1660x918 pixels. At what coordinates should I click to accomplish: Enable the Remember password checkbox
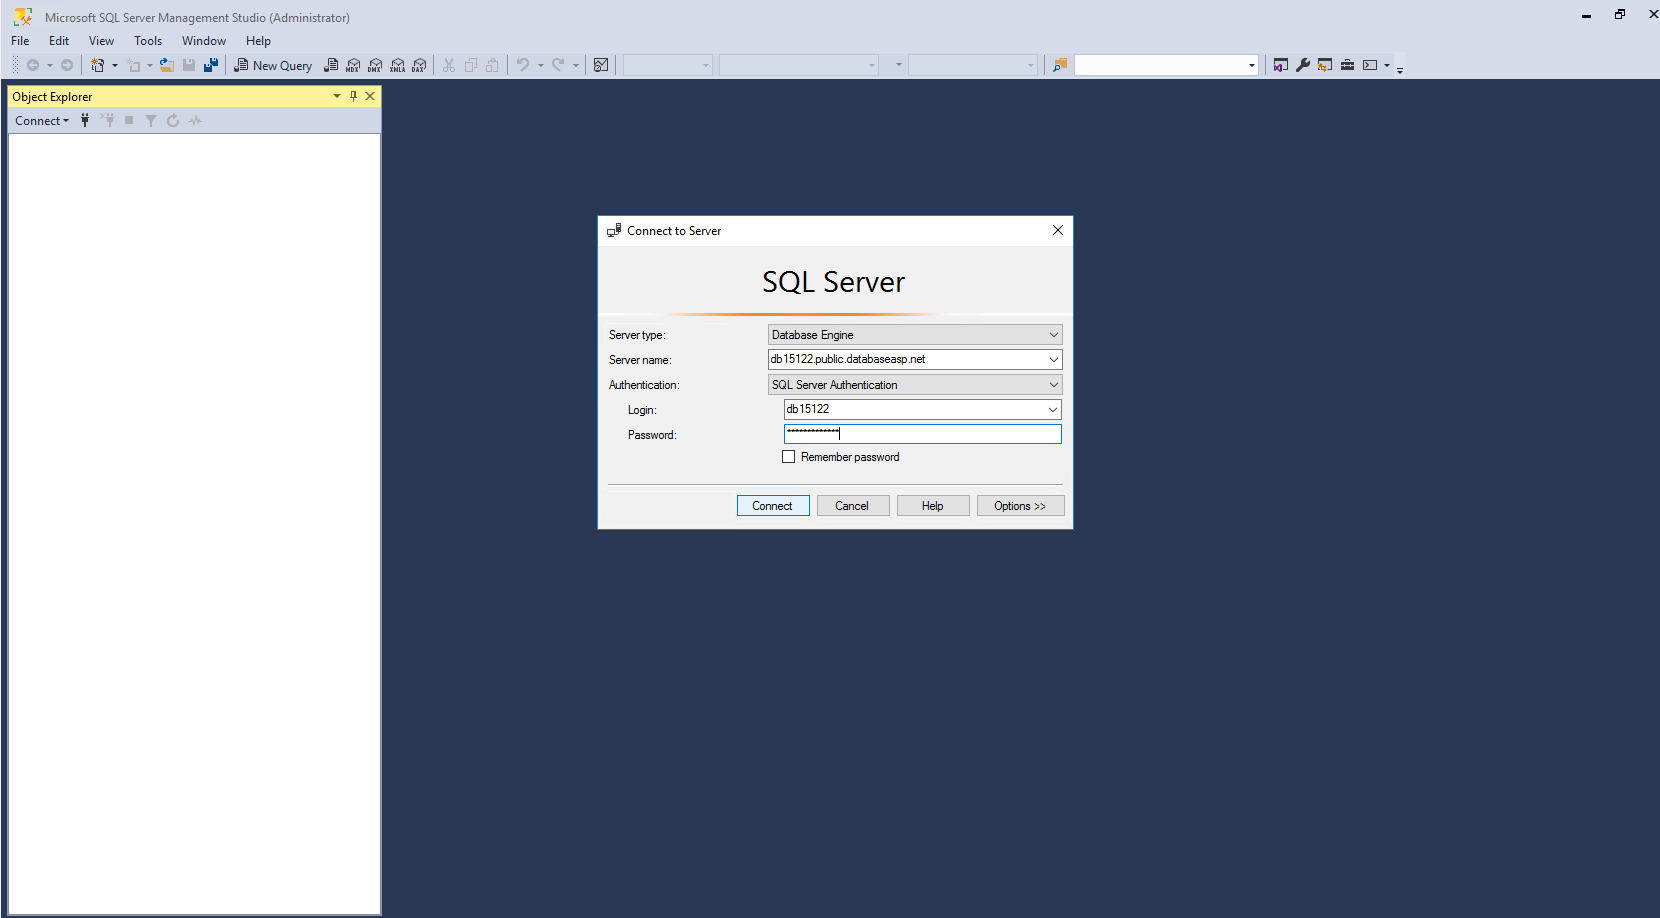point(789,457)
